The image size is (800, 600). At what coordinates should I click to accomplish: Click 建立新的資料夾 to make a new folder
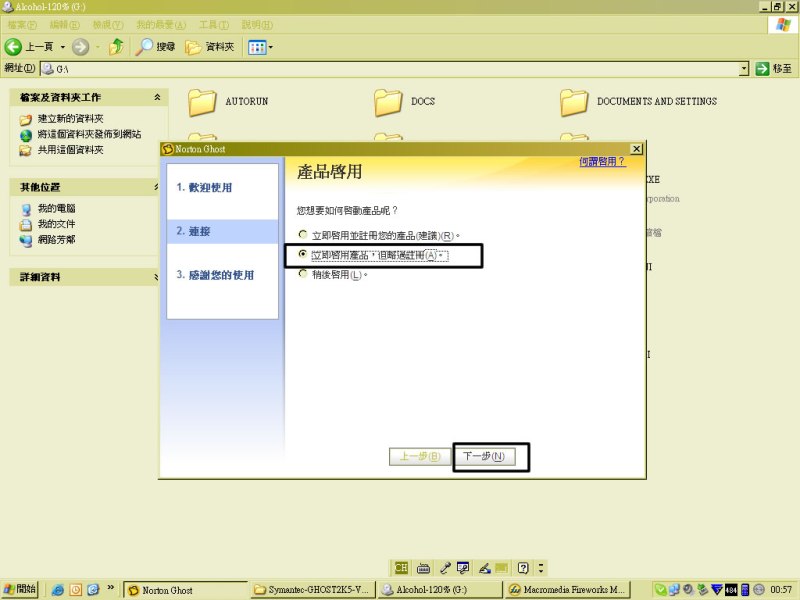point(70,119)
